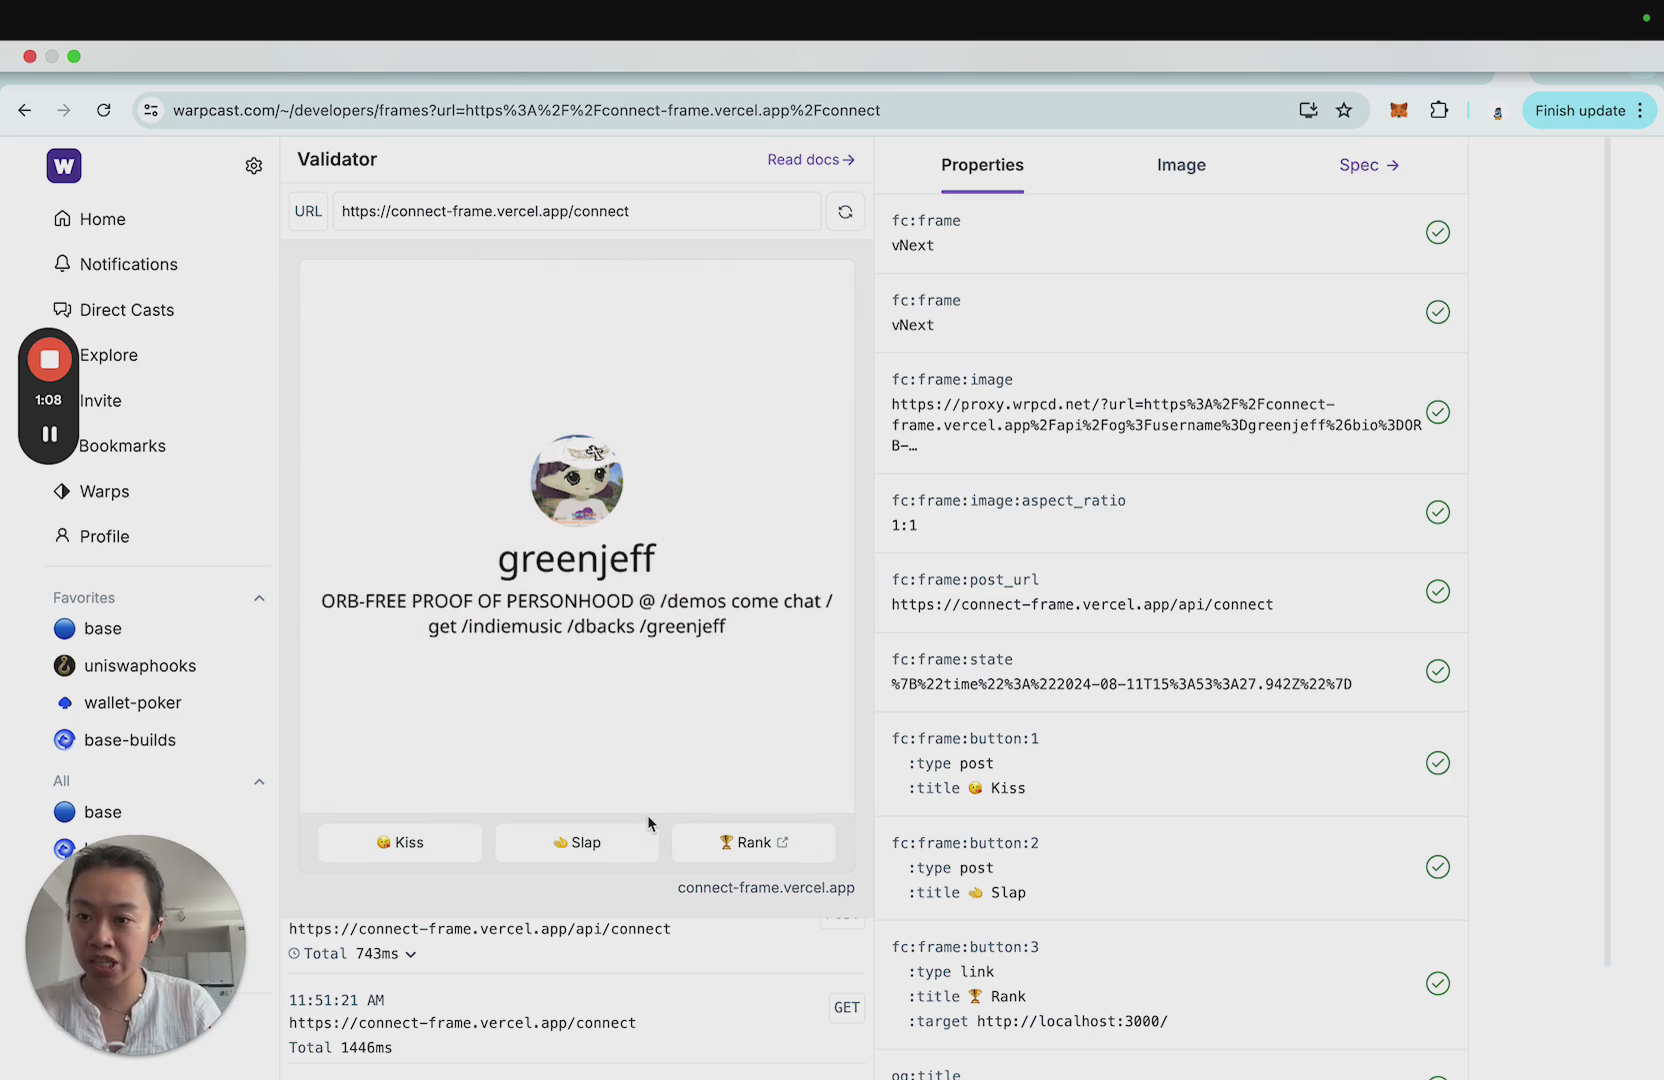1664x1080 pixels.
Task: Click the Finish update button
Action: coord(1580,110)
